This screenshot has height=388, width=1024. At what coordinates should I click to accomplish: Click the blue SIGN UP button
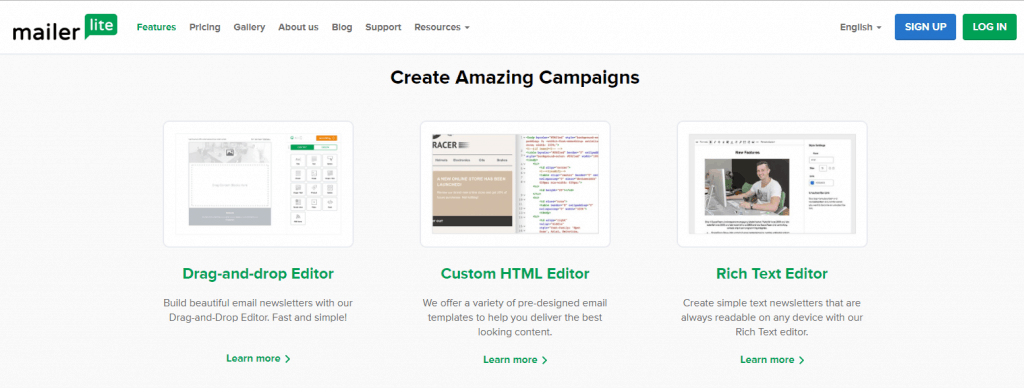click(x=925, y=27)
